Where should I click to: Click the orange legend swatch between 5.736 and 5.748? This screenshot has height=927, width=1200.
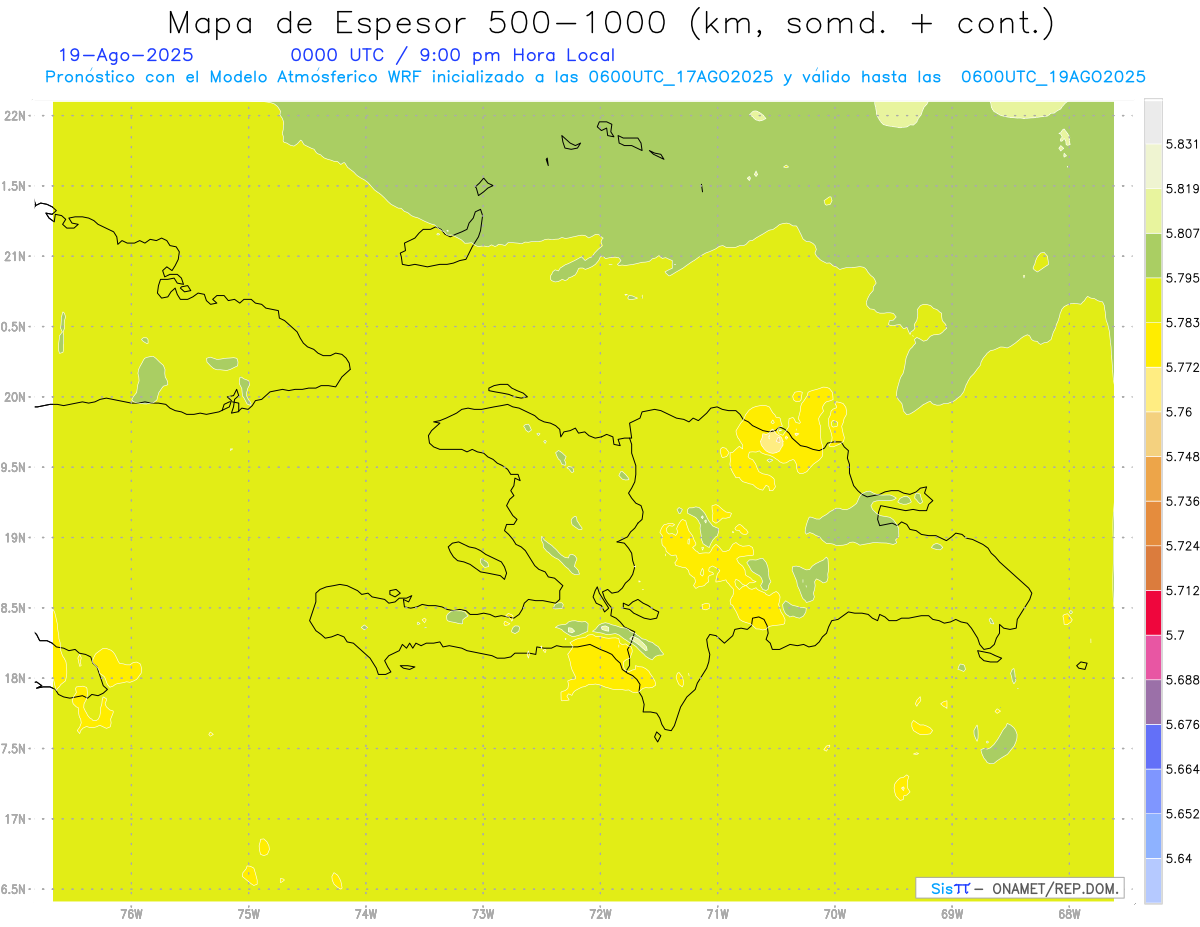tap(1153, 478)
